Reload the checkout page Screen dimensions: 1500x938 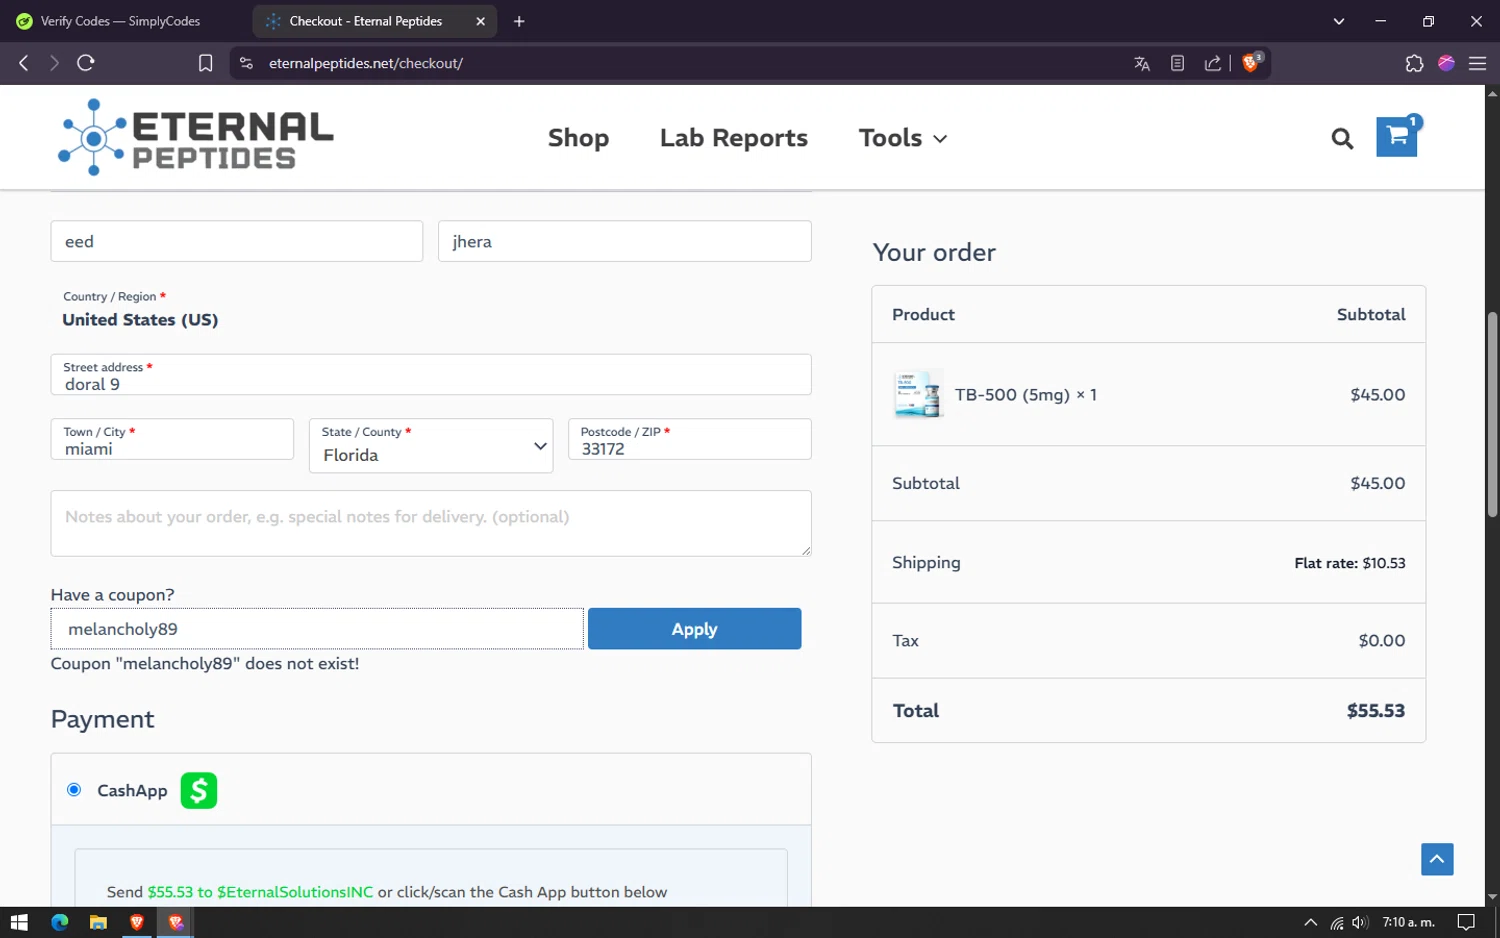[x=86, y=63]
